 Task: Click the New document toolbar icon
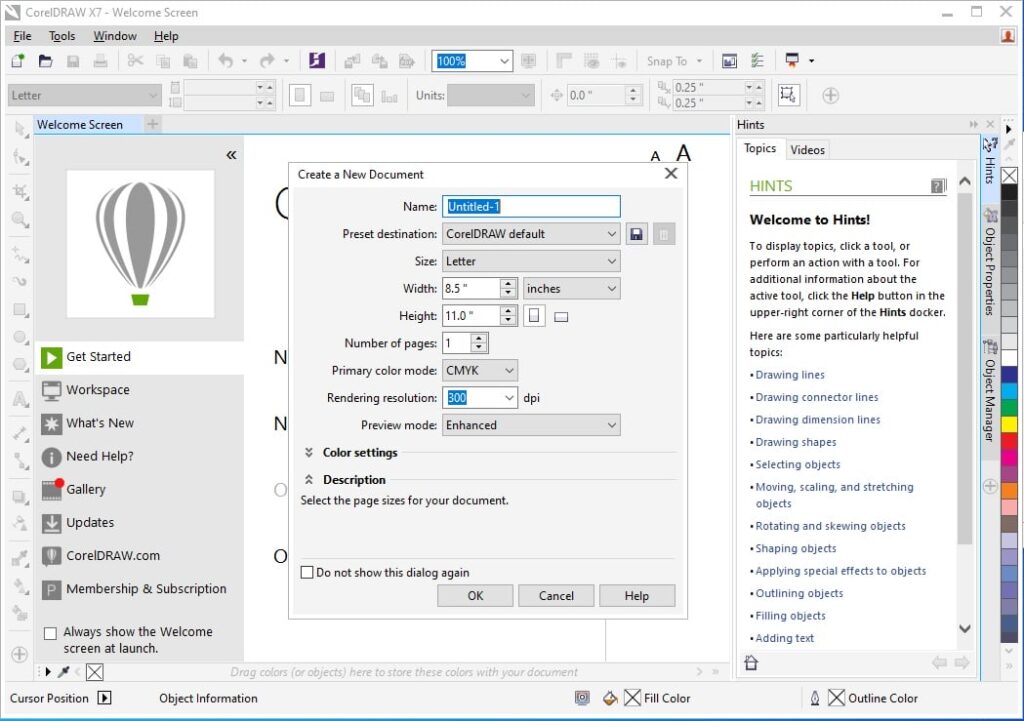click(18, 61)
